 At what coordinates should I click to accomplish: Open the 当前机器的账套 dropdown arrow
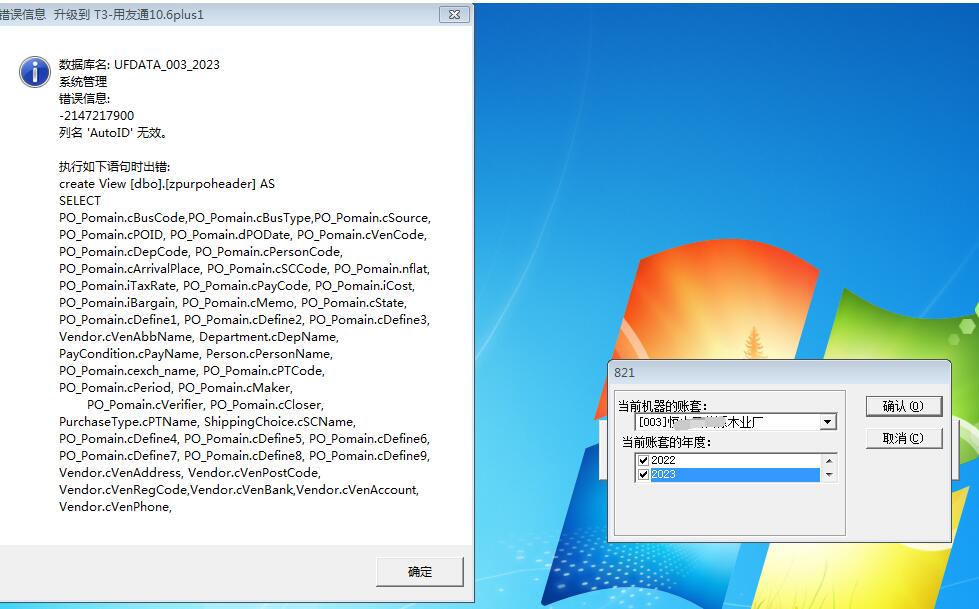coord(827,422)
